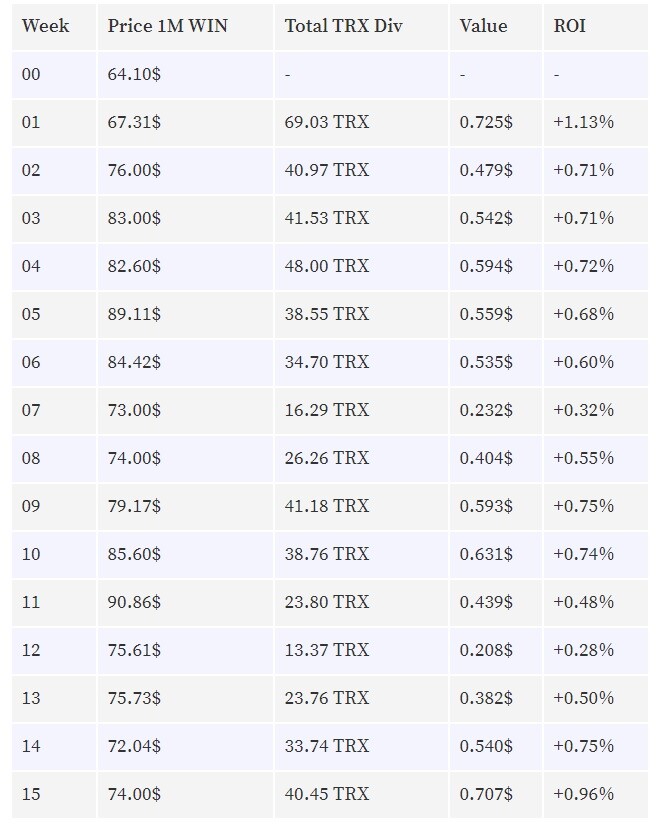This screenshot has width=660, height=824.
Task: Select the 0.559$ value cell
Action: click(x=486, y=314)
